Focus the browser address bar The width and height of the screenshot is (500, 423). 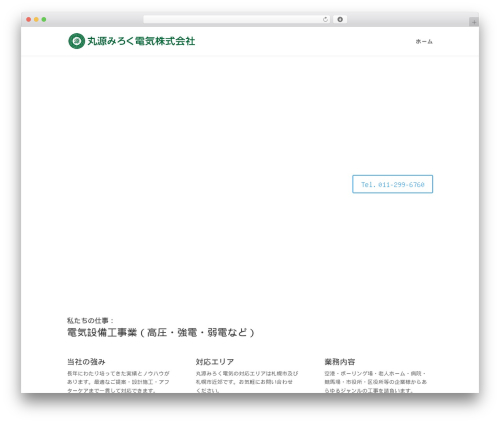[237, 19]
